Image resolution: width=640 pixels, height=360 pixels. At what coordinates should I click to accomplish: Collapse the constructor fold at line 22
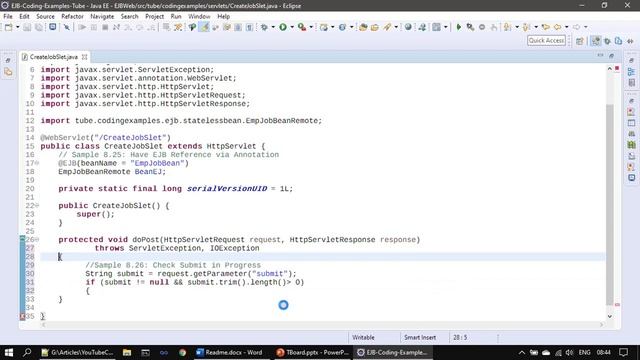pyautogui.click(x=37, y=206)
